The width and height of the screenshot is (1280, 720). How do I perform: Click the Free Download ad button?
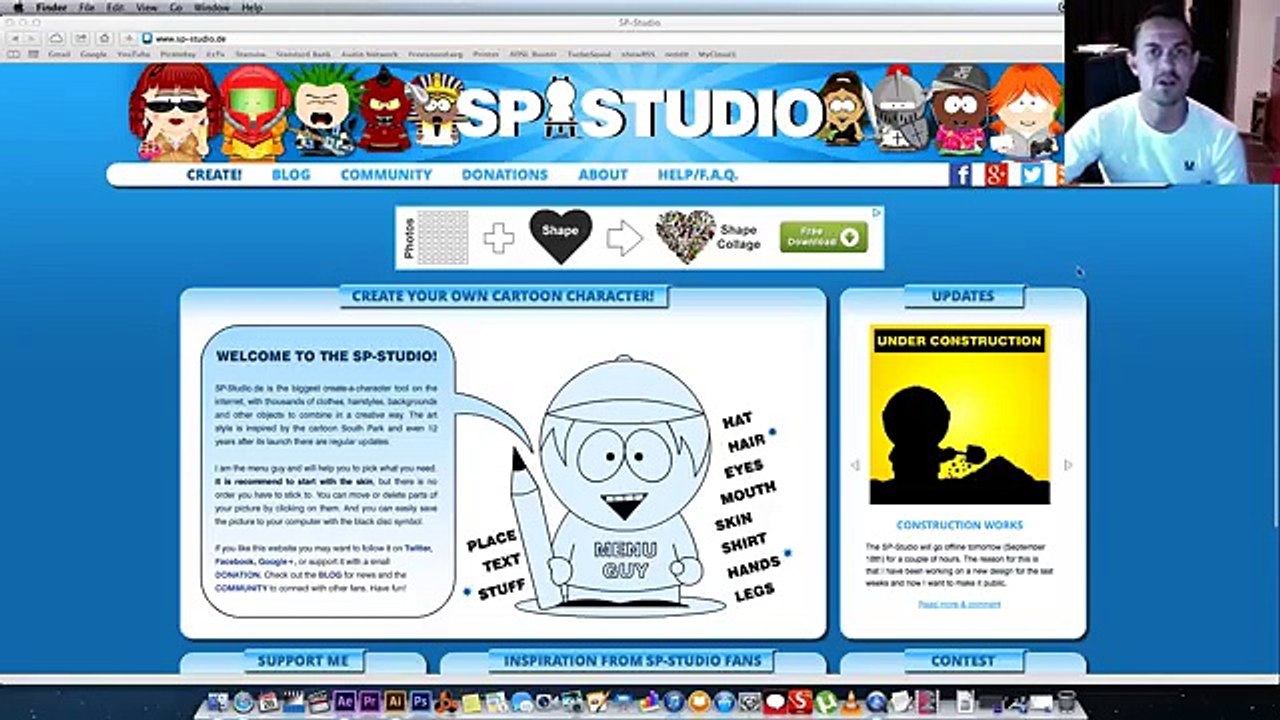pos(824,237)
